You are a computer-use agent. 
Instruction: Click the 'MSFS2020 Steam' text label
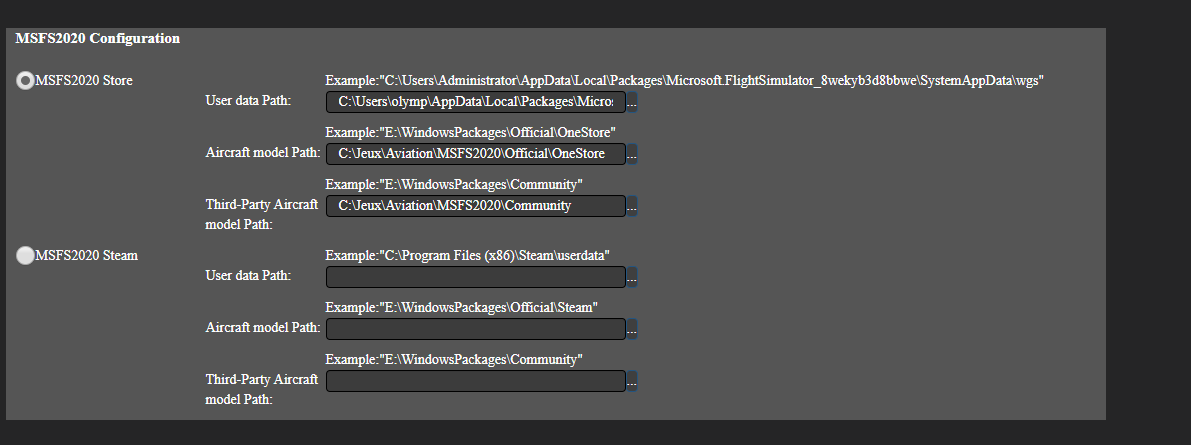(x=86, y=256)
